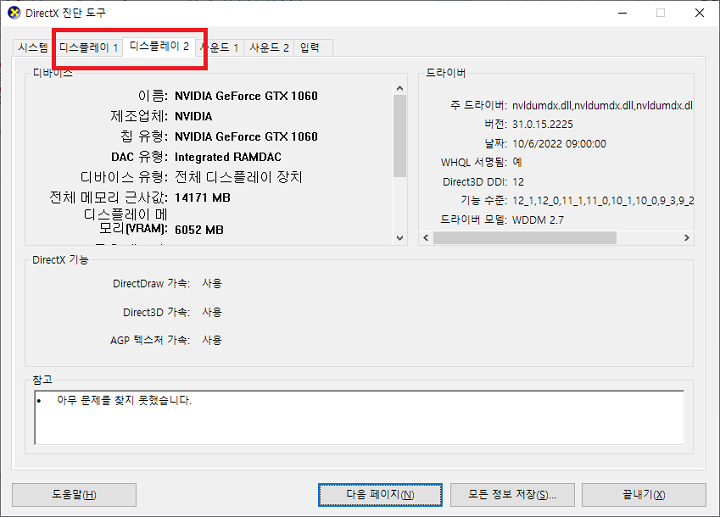Select the 기능 수준 12_1,12_0 value
The width and height of the screenshot is (720, 517).
(603, 201)
